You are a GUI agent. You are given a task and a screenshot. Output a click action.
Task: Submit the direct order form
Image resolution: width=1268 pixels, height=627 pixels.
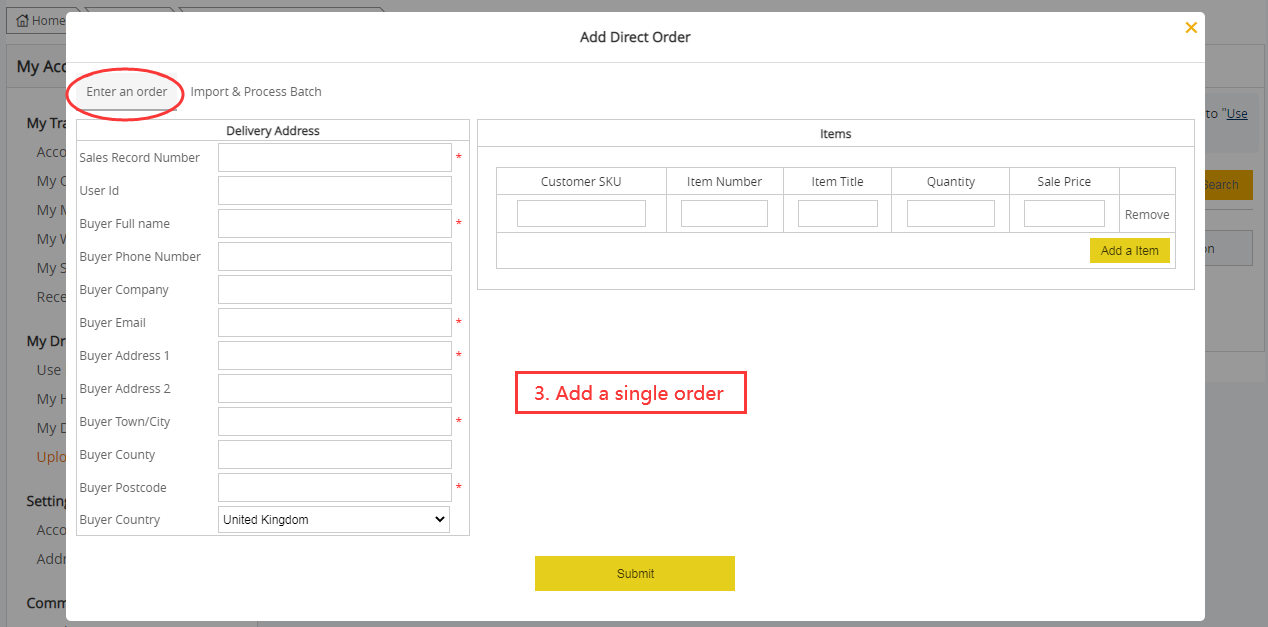[634, 574]
